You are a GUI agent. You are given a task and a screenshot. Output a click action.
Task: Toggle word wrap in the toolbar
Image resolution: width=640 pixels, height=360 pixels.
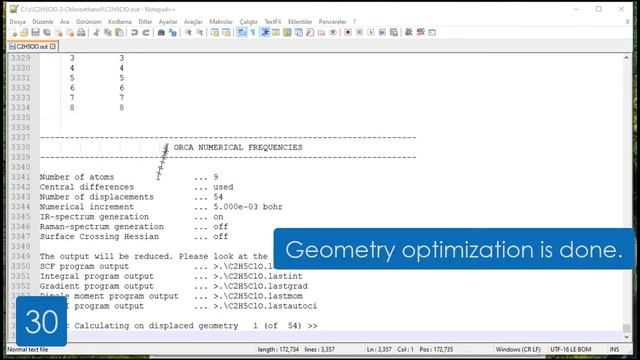[x=242, y=33]
